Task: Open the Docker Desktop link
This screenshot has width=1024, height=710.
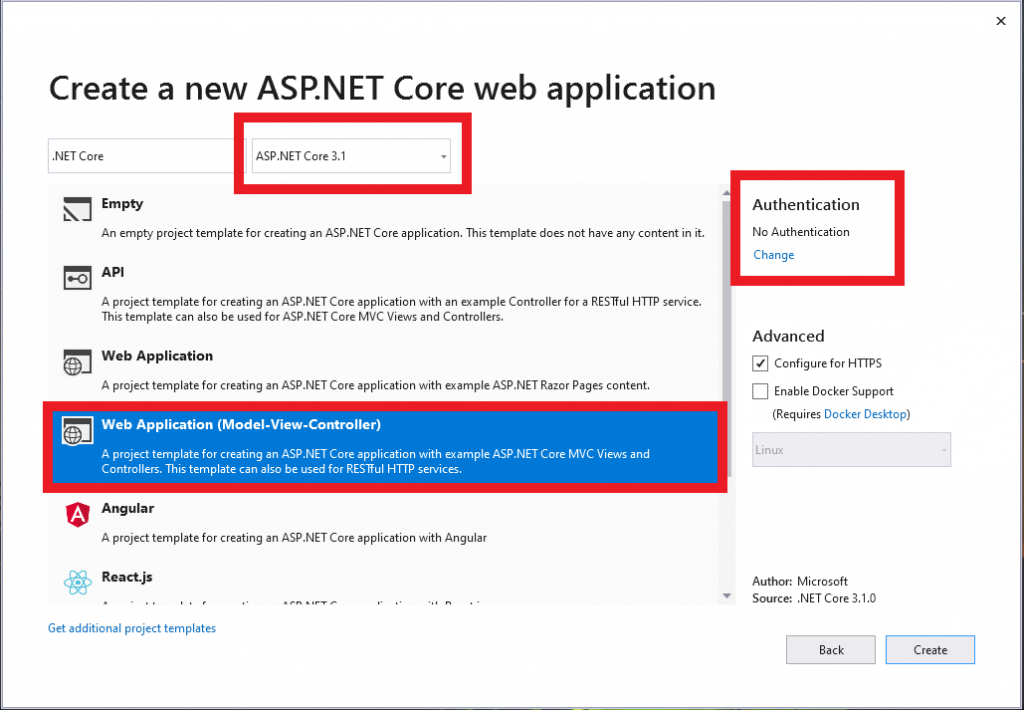Action: pyautogui.click(x=865, y=414)
